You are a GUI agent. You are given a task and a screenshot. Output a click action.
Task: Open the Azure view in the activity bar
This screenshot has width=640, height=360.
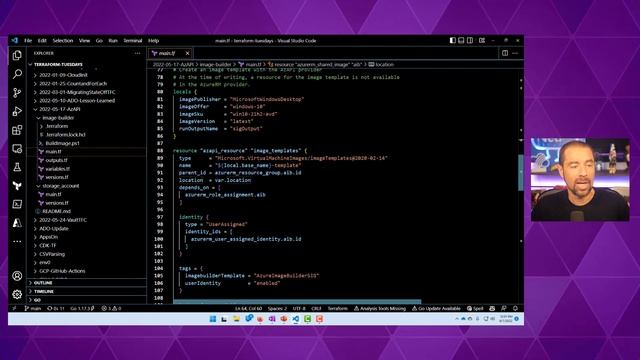click(x=17, y=223)
